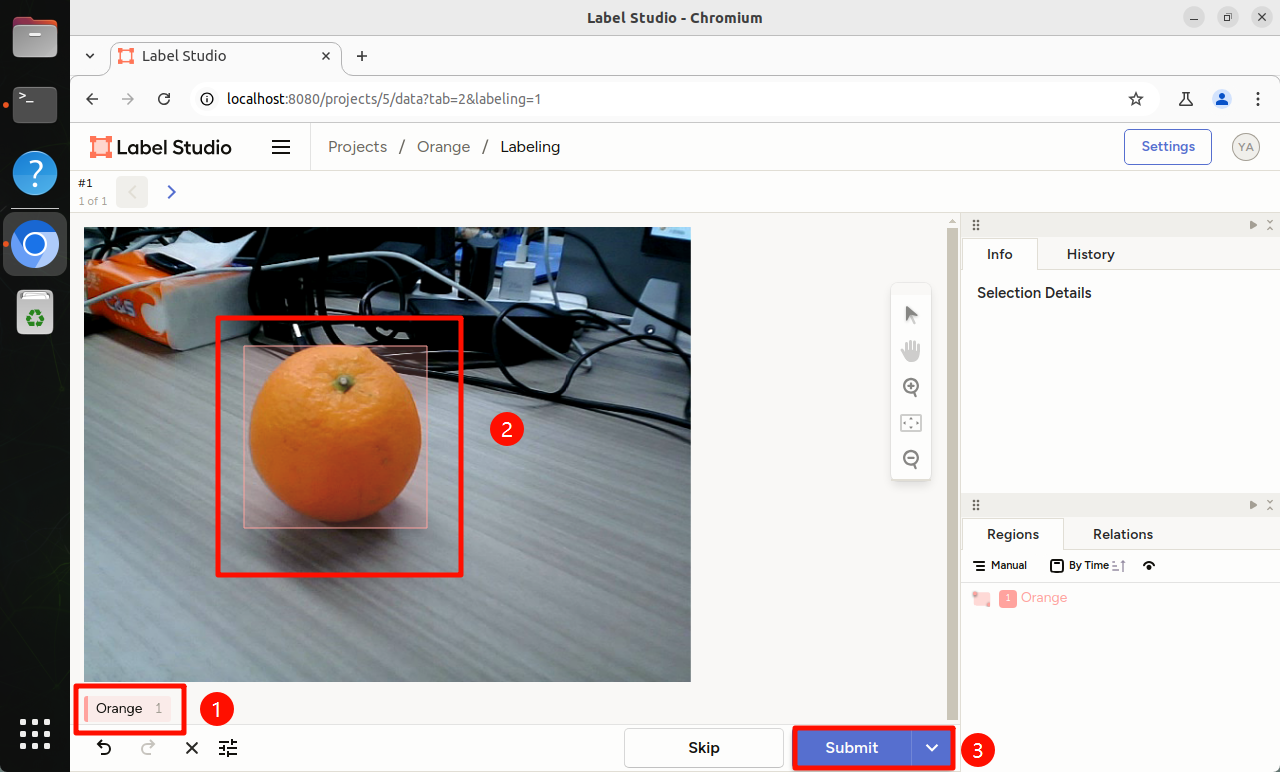
Task: Toggle visibility of all regions eye icon
Action: [1149, 566]
